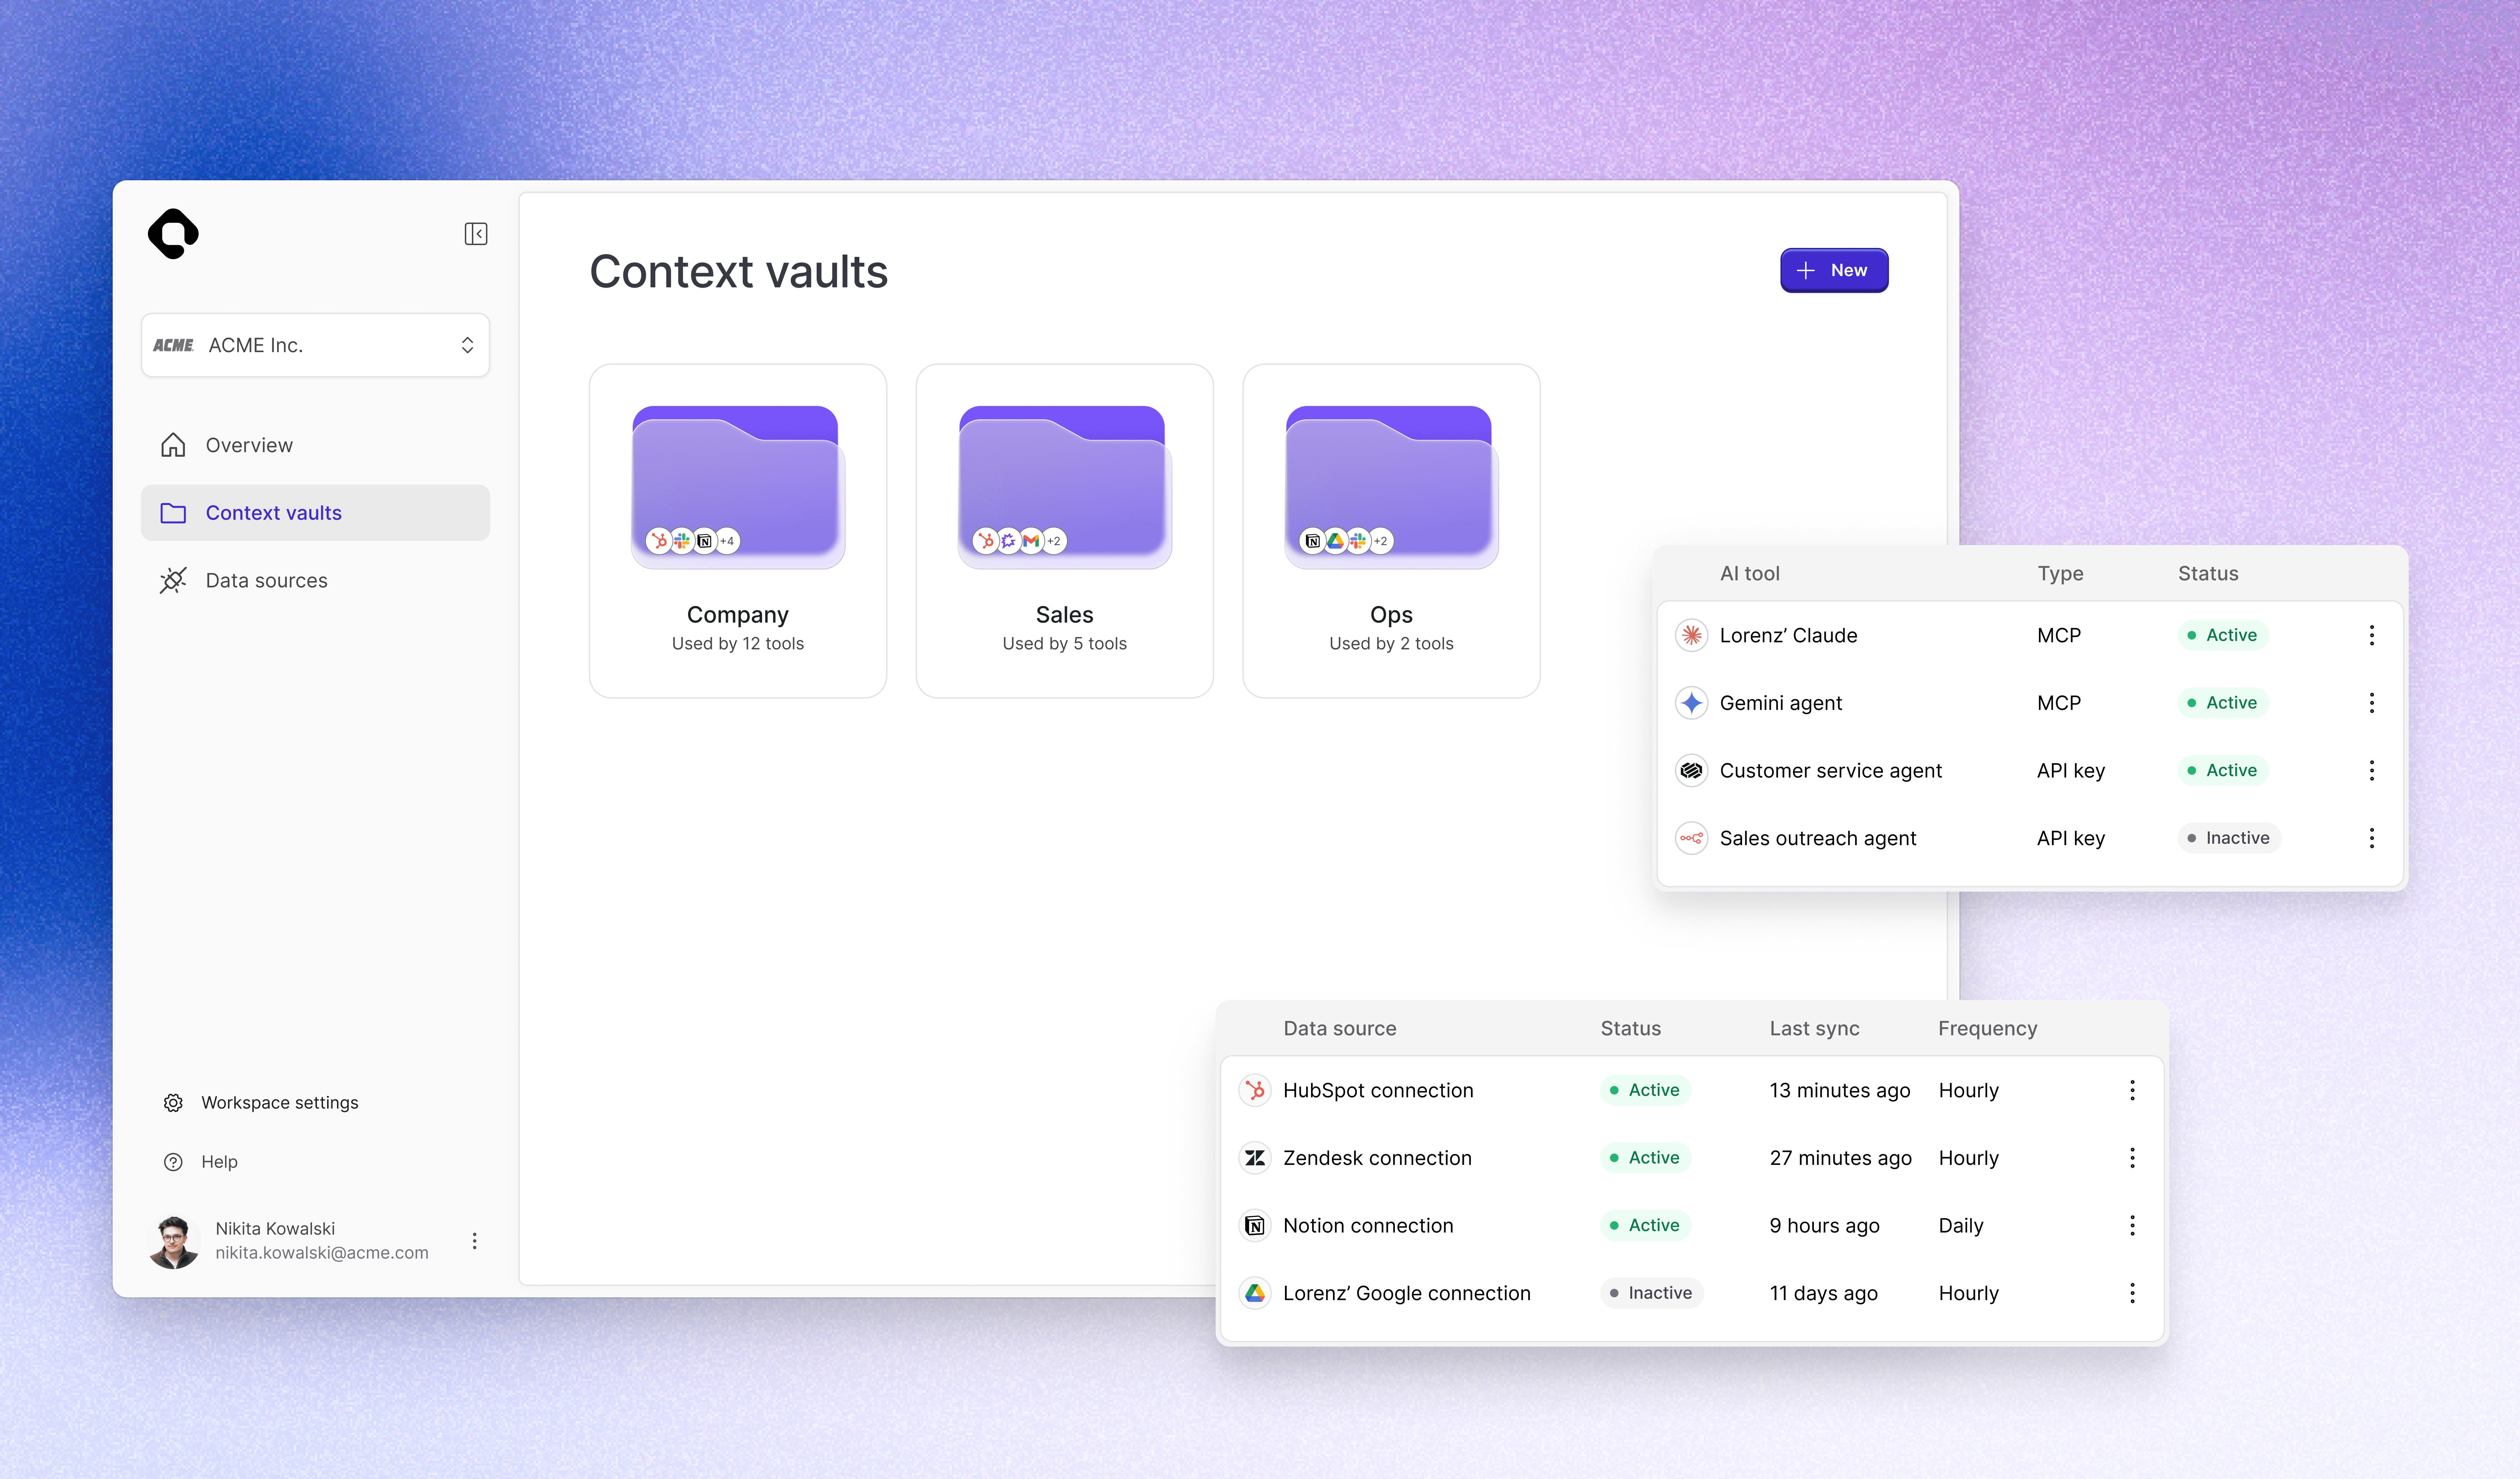Click the Gemini agent star icon
Viewport: 2520px width, 1479px height.
(1691, 703)
